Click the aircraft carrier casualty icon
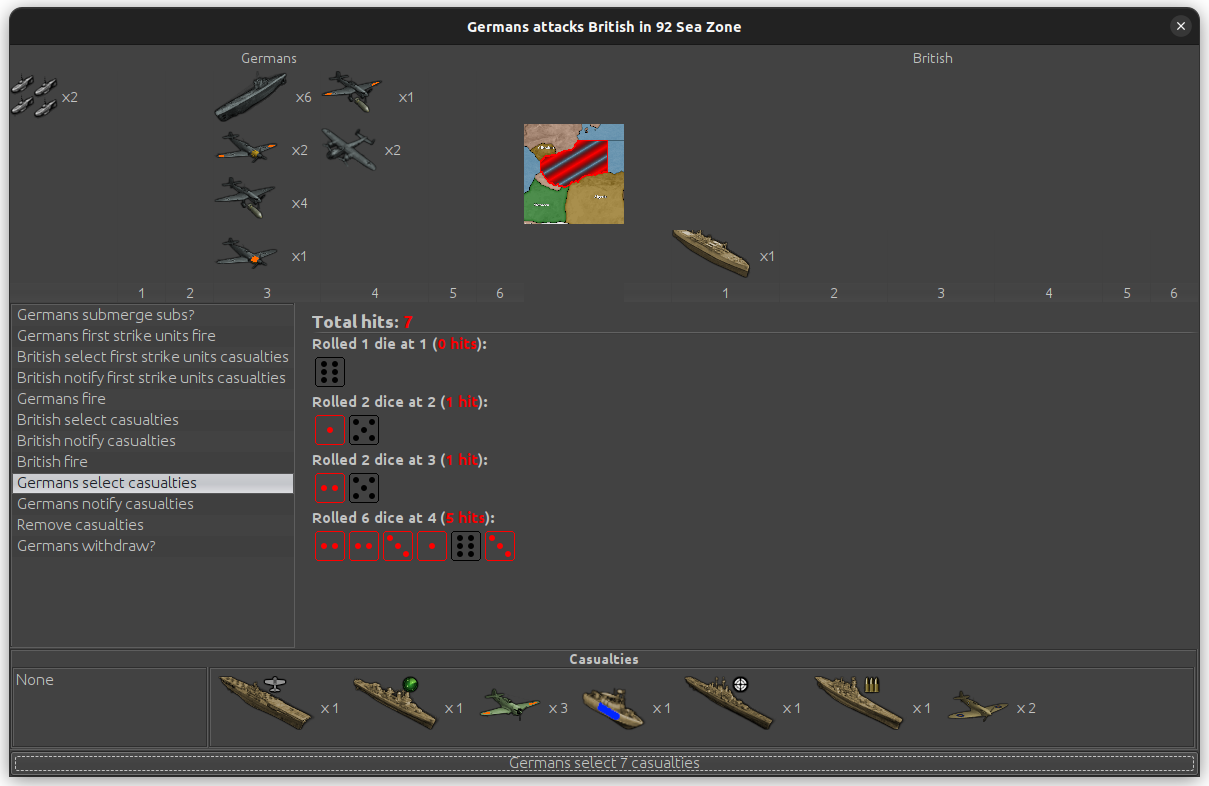 pyautogui.click(x=265, y=702)
